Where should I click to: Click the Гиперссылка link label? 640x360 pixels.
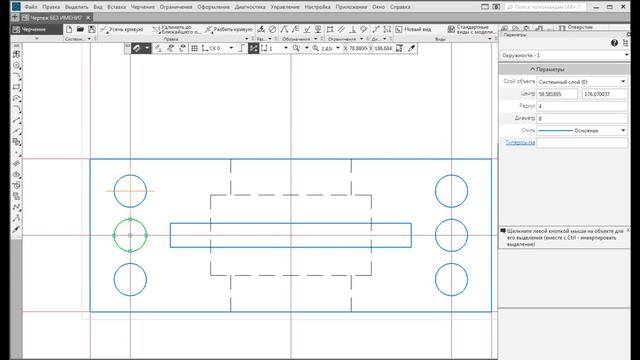(520, 142)
